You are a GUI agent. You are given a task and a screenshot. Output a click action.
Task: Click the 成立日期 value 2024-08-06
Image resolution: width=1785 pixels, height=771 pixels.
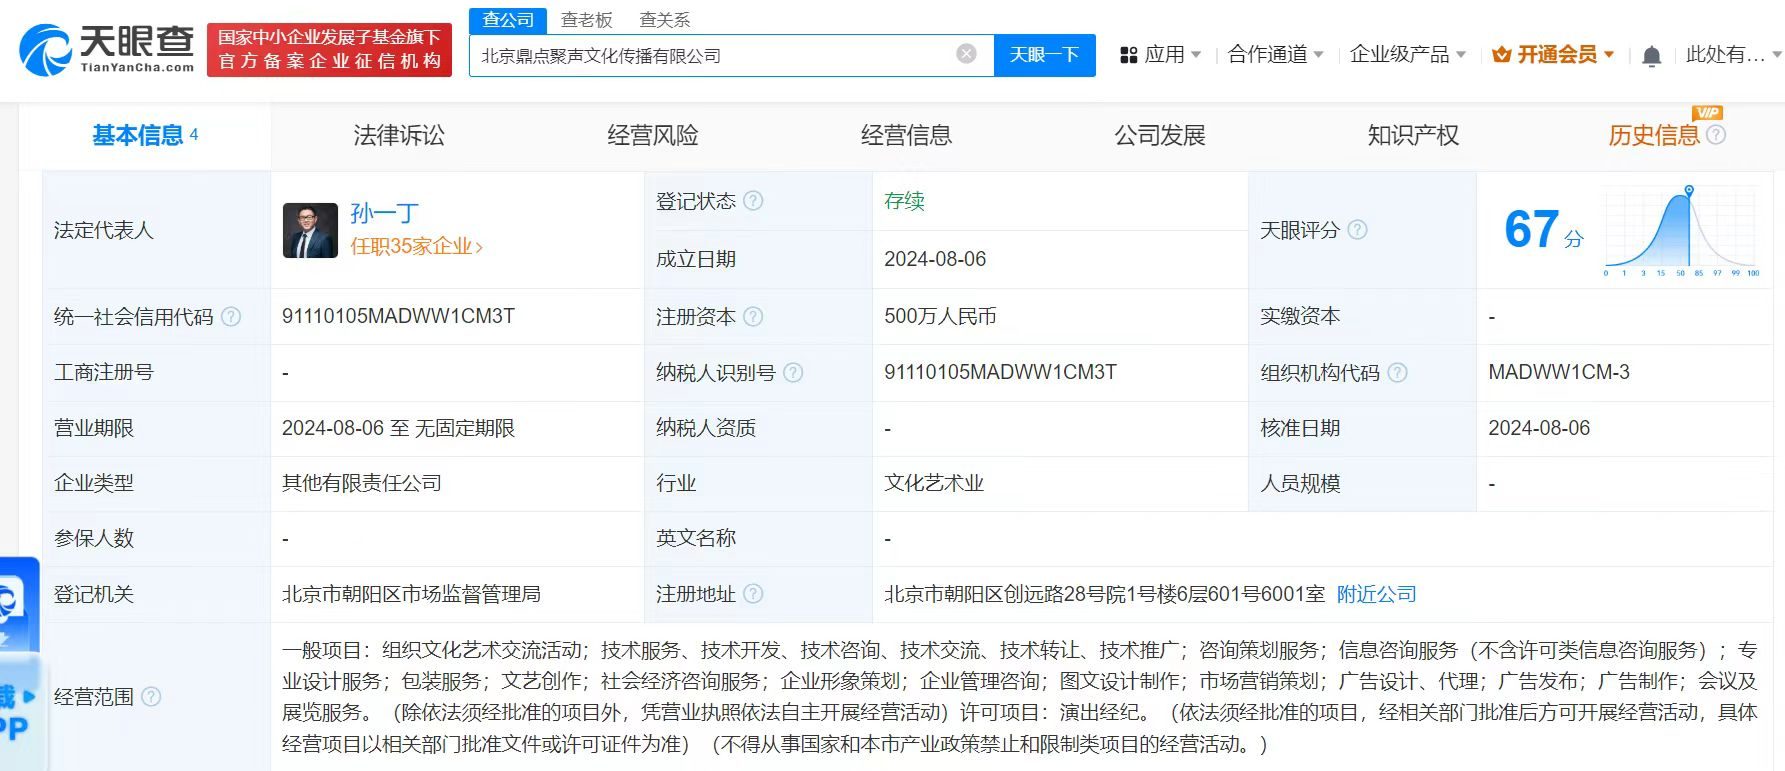(935, 259)
